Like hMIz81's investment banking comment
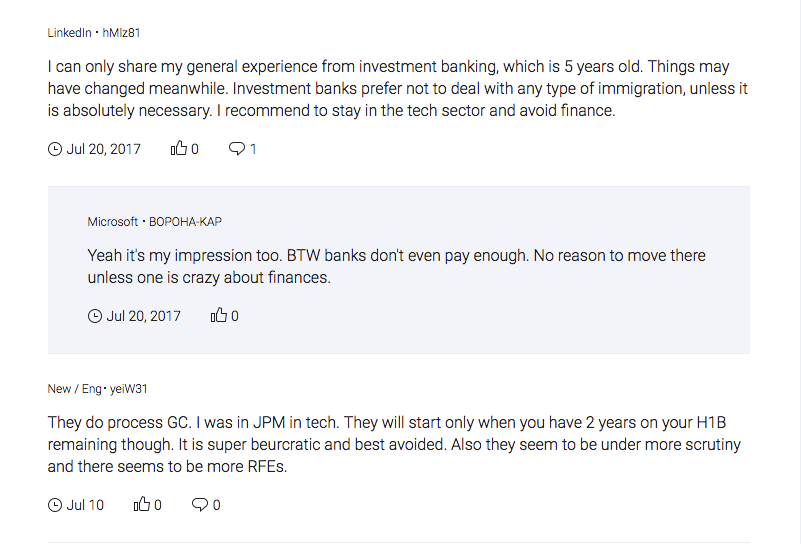This screenshot has height=544, width=801. click(x=179, y=149)
